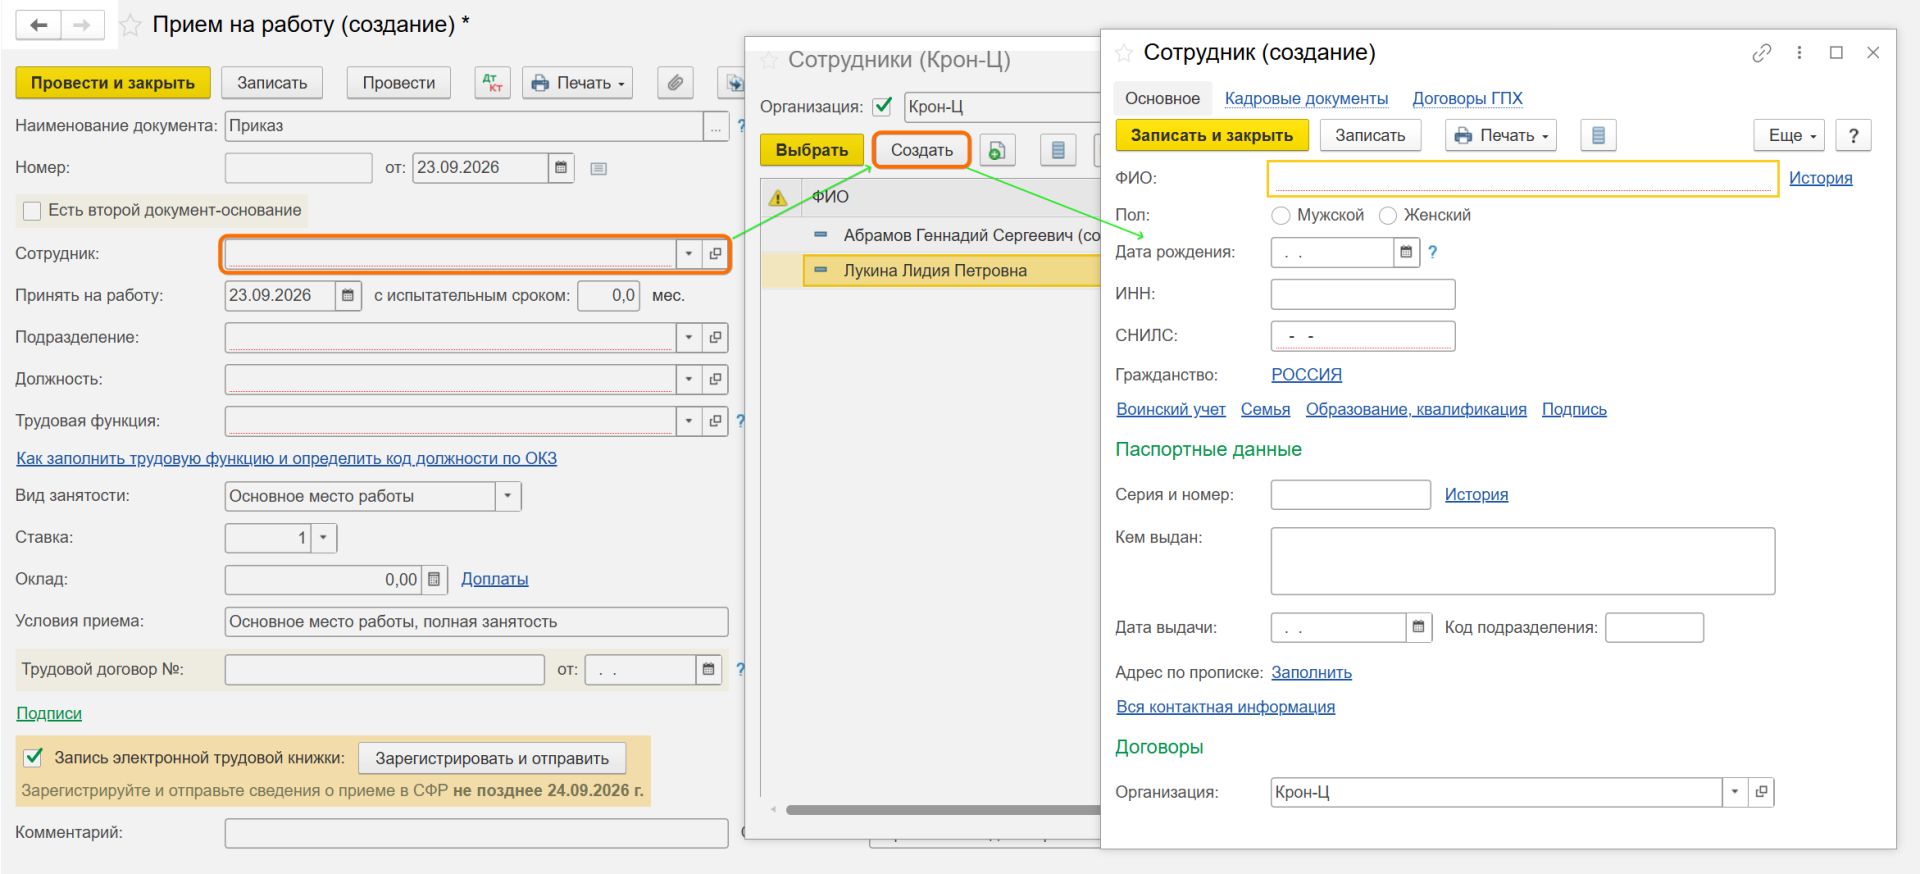Image resolution: width=1920 pixels, height=874 pixels.
Task: Expand the Должность dropdown arrow
Action: click(x=689, y=380)
